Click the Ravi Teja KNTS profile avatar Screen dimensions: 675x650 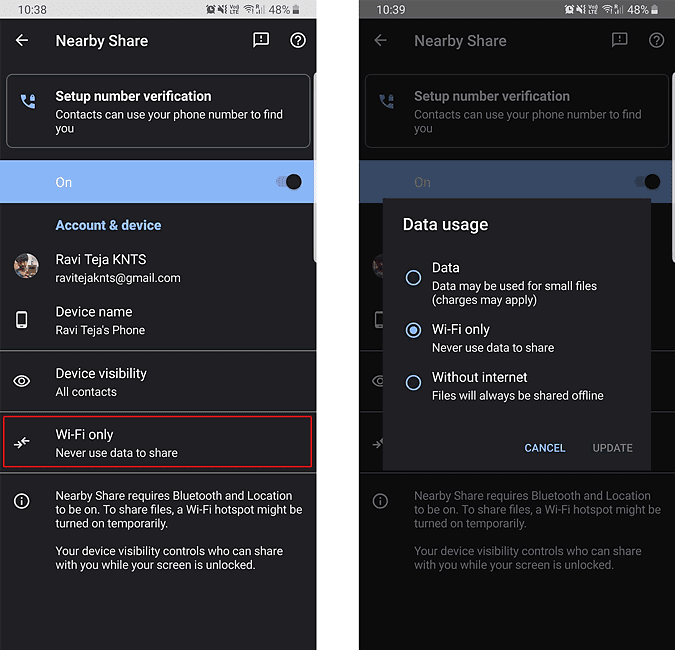tap(26, 266)
